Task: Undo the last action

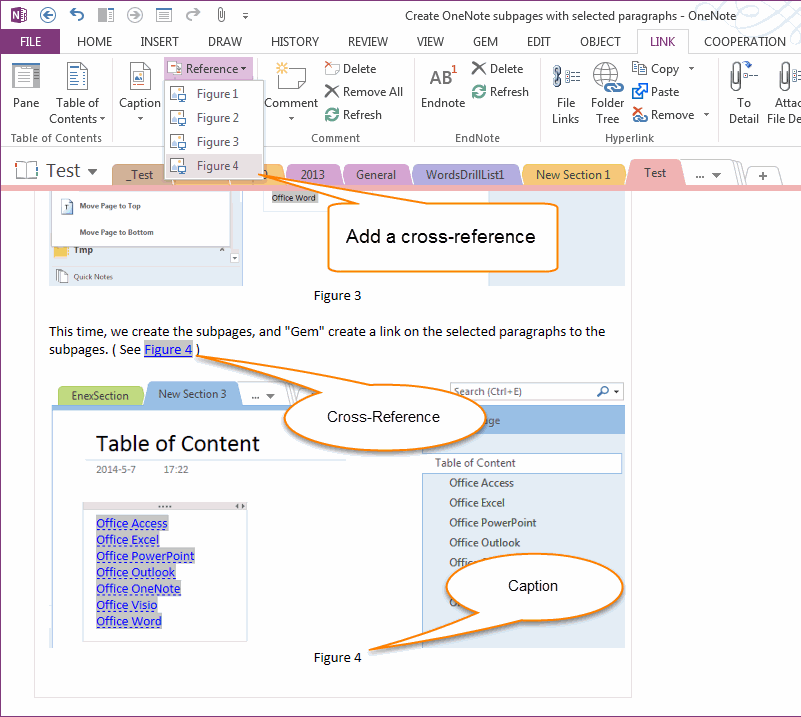Action: coord(77,15)
